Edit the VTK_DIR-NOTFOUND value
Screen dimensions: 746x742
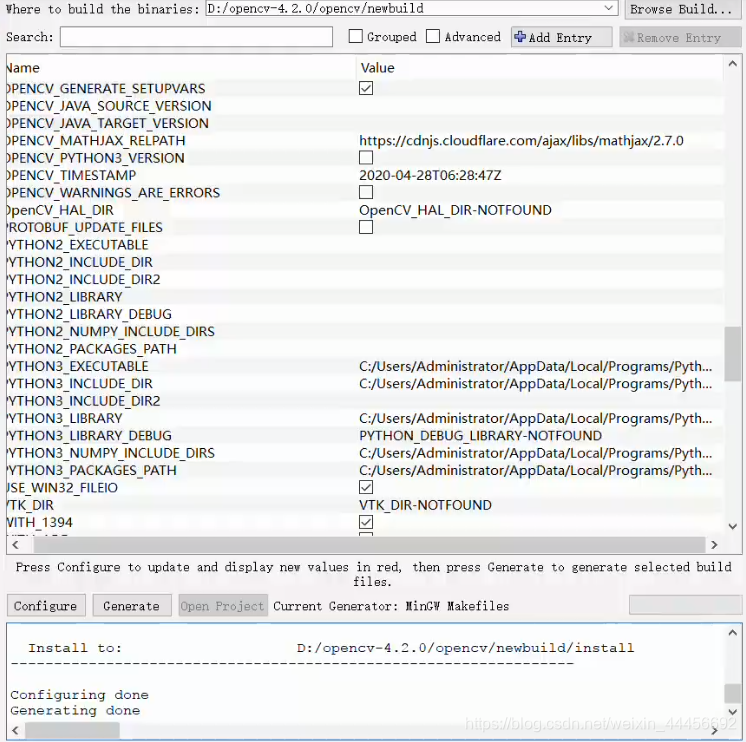pos(425,505)
